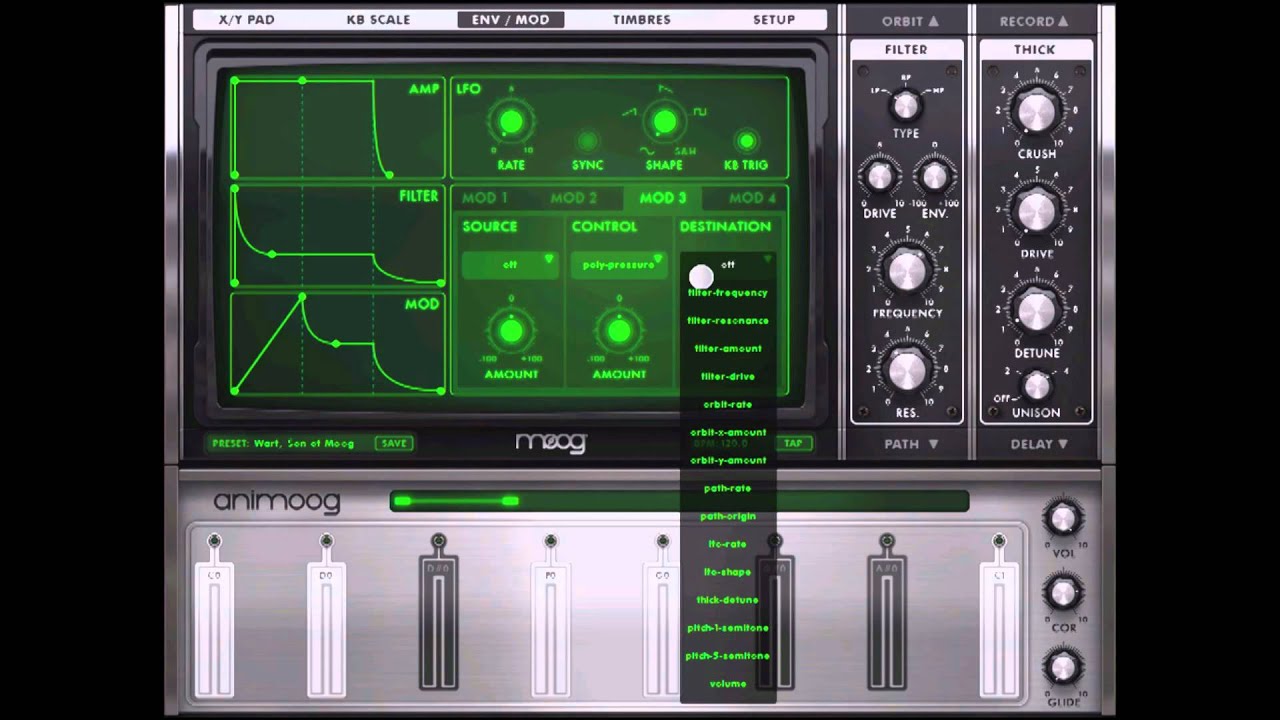Click the filter TYPE knob
Image resolution: width=1280 pixels, height=720 pixels.
[x=906, y=105]
